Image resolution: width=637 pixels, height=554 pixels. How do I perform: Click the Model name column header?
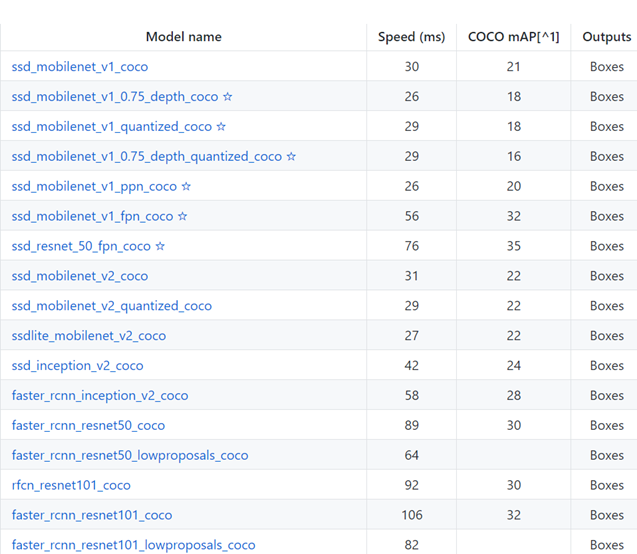click(x=184, y=37)
